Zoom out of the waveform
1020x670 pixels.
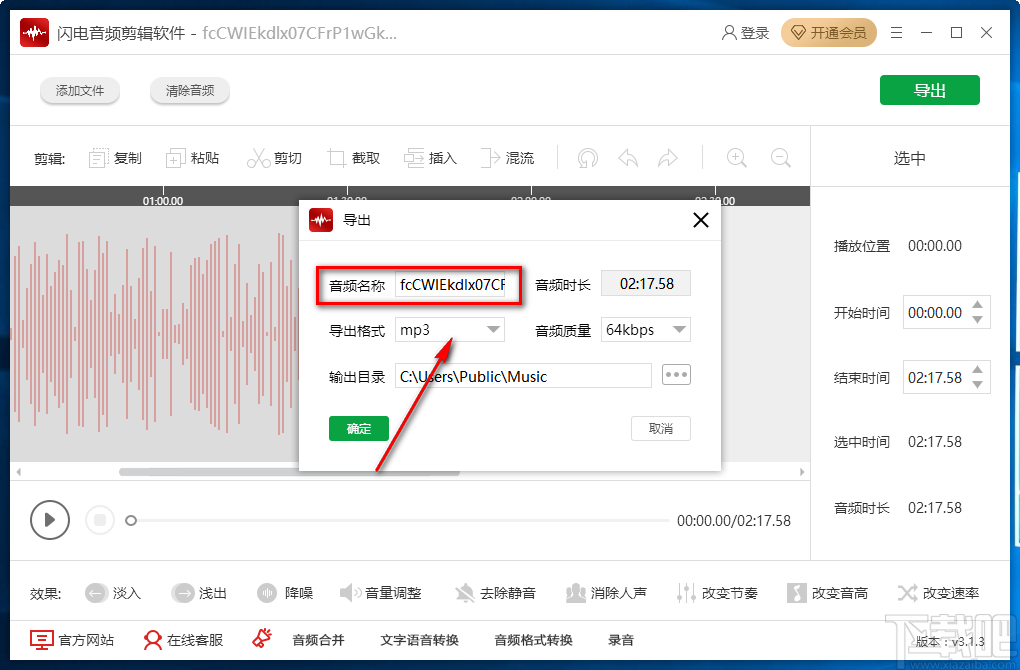coord(781,158)
